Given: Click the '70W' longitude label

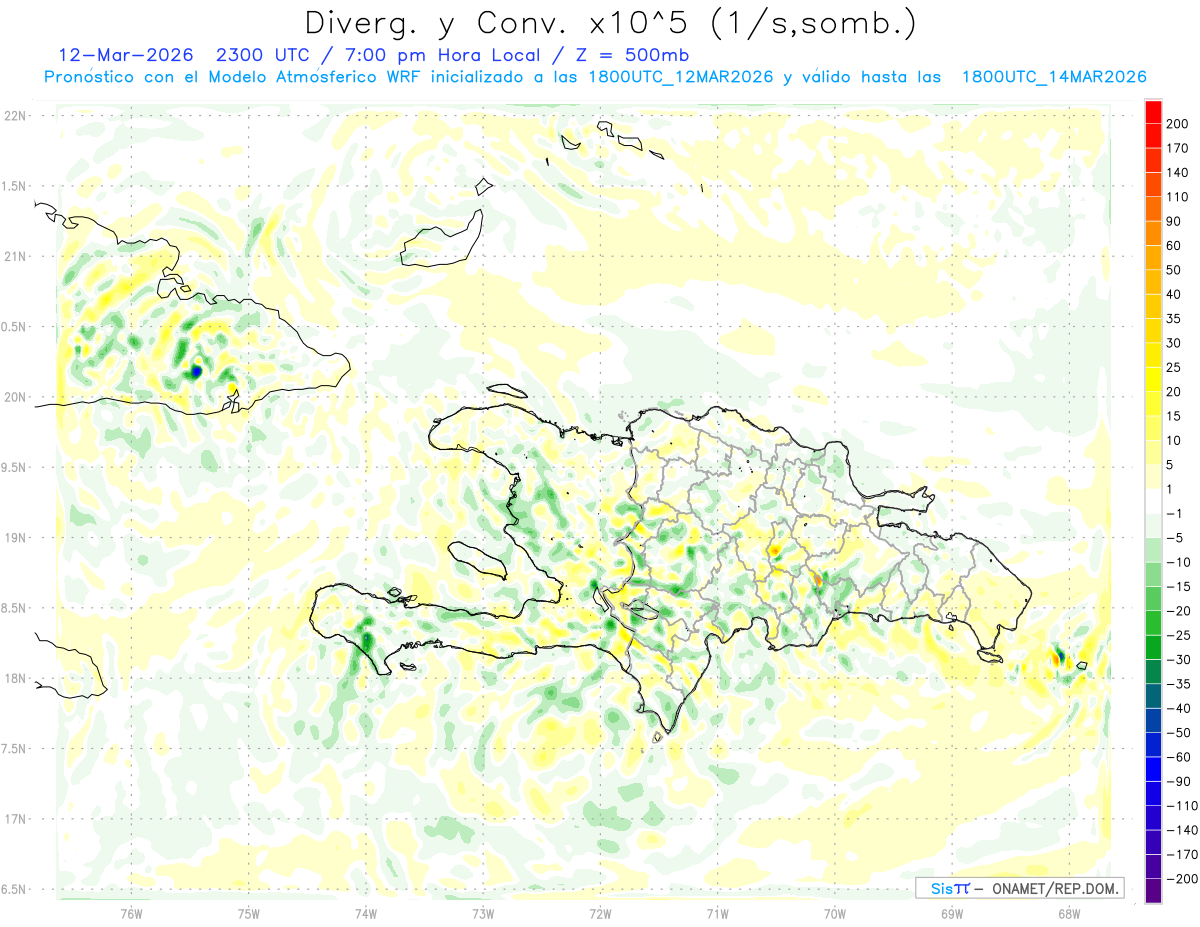Looking at the screenshot, I should point(835,914).
